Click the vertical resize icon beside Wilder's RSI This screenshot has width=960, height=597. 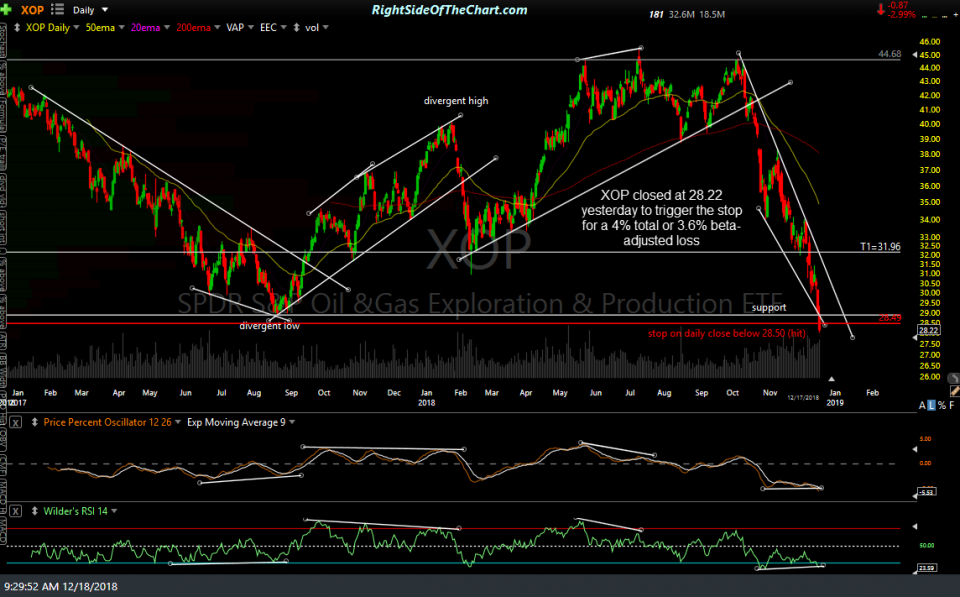pyautogui.click(x=34, y=511)
